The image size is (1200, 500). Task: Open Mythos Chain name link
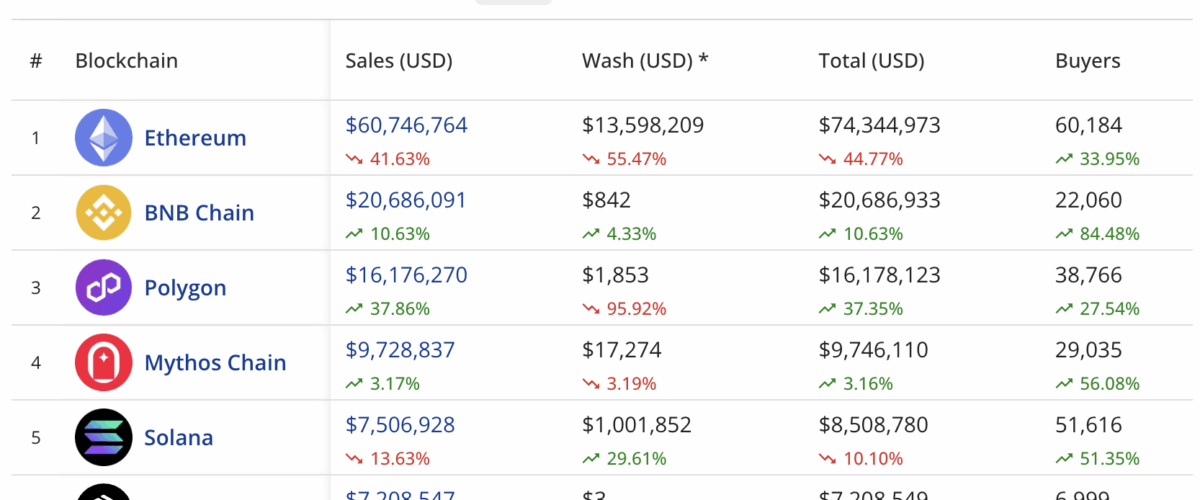click(x=215, y=363)
